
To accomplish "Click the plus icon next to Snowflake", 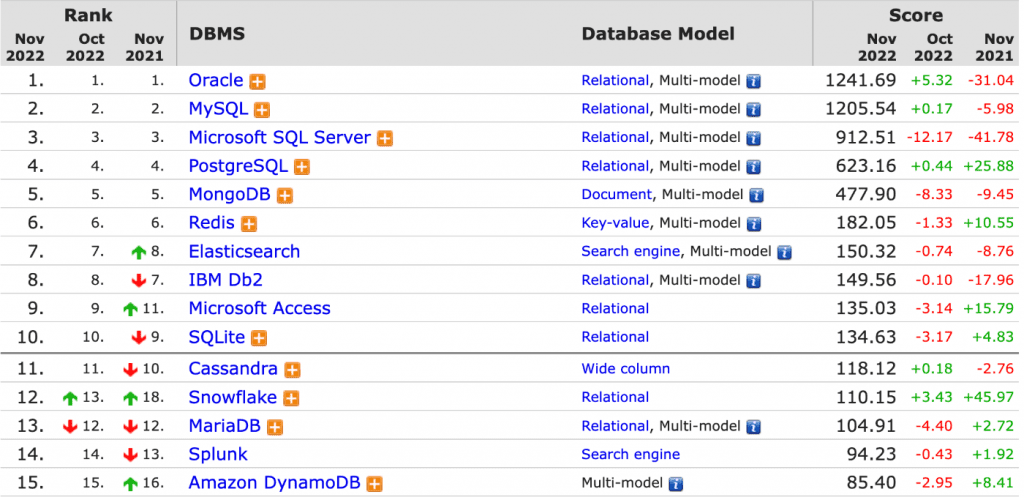I will tap(291, 398).
